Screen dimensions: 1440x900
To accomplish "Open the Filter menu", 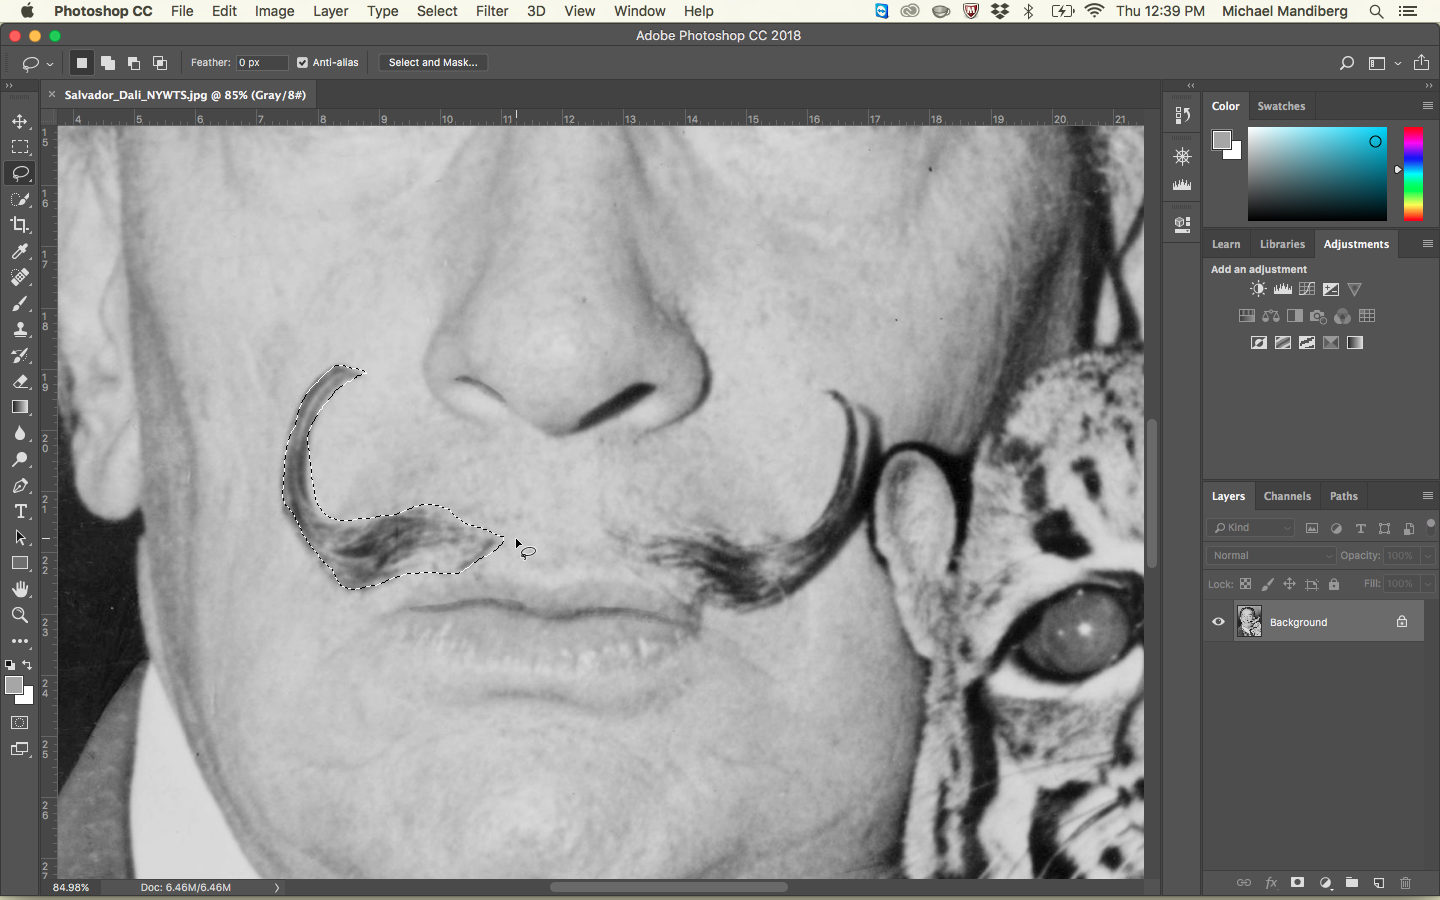I will 491,11.
